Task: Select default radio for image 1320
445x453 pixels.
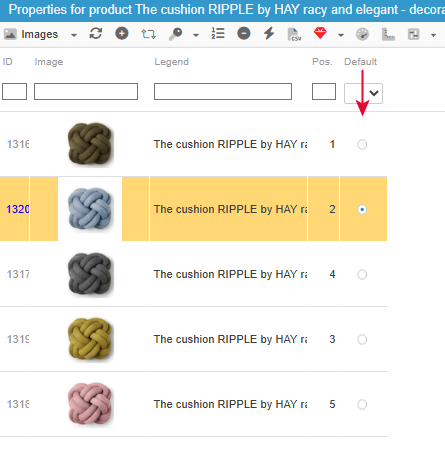Action: pos(362,209)
